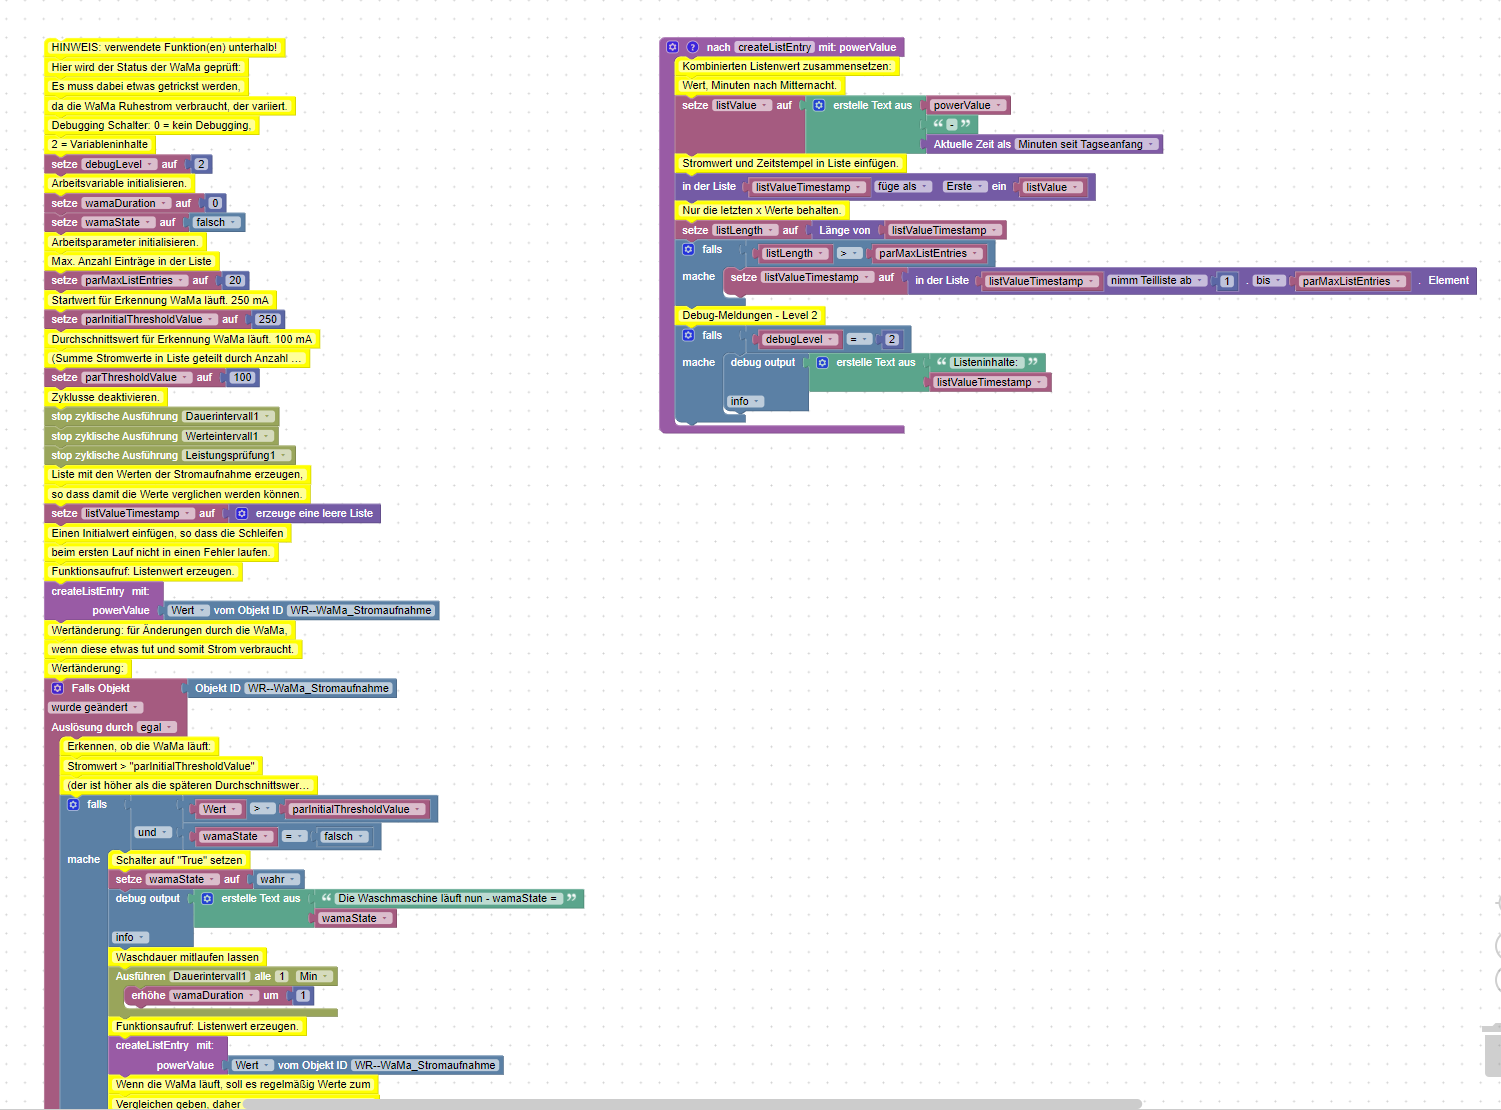
Task: Open 'nimm Teilliste ab' dropdown
Action: tap(1157, 281)
